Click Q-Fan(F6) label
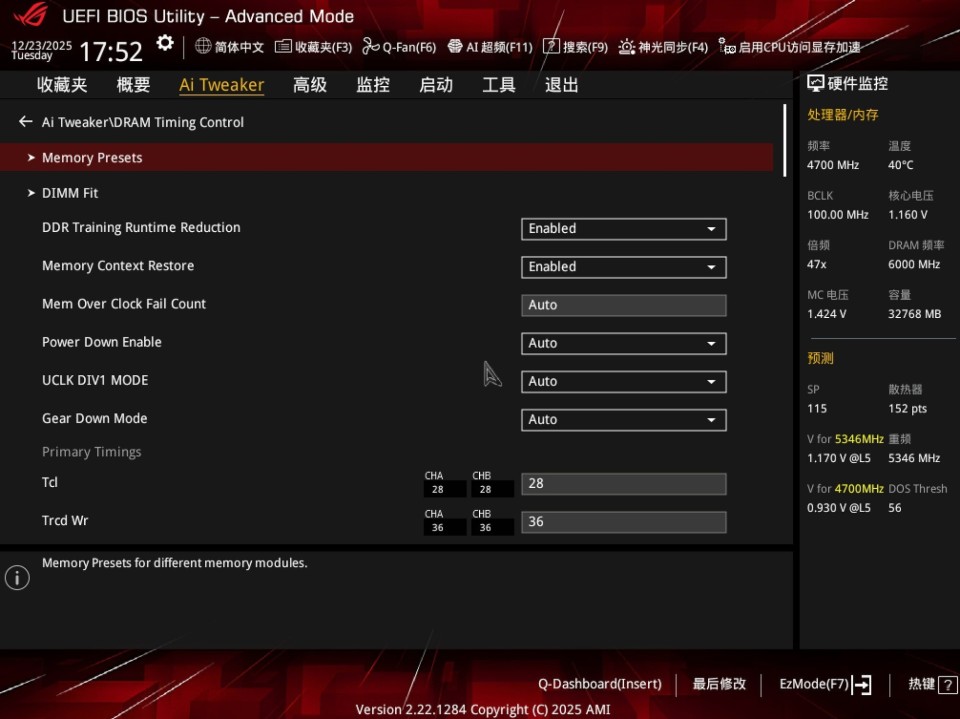This screenshot has width=960, height=719. (x=409, y=47)
